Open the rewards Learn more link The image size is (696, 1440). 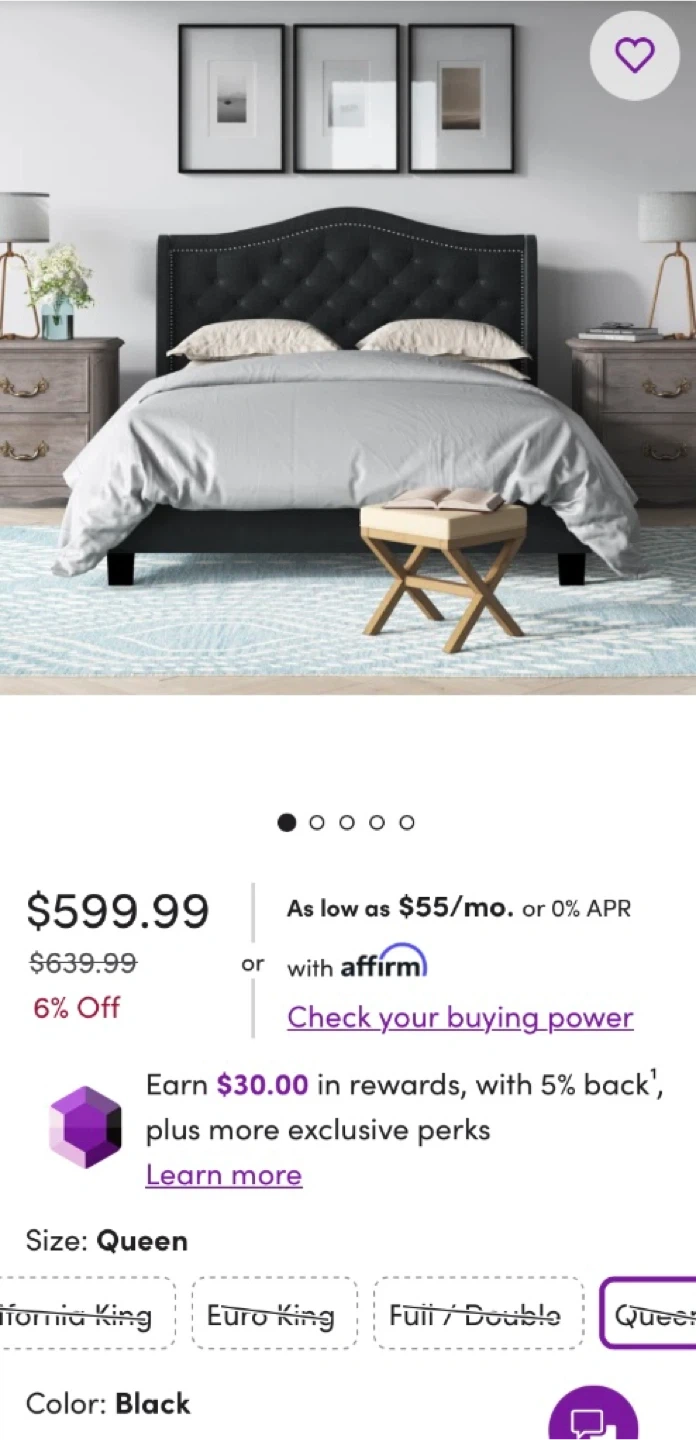tap(224, 1175)
